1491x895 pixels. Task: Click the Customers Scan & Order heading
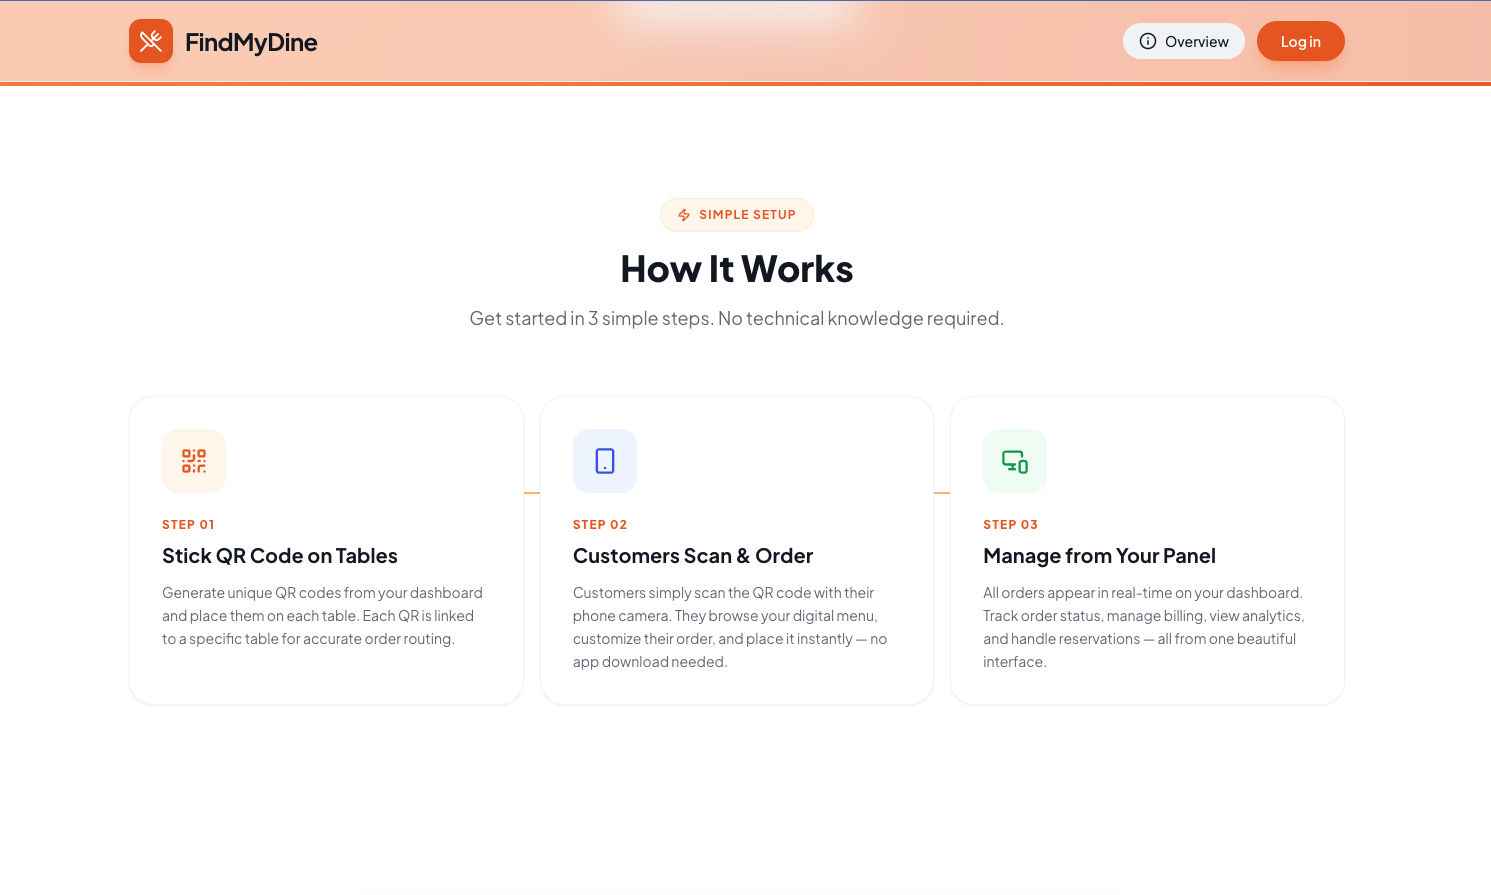[x=693, y=555]
